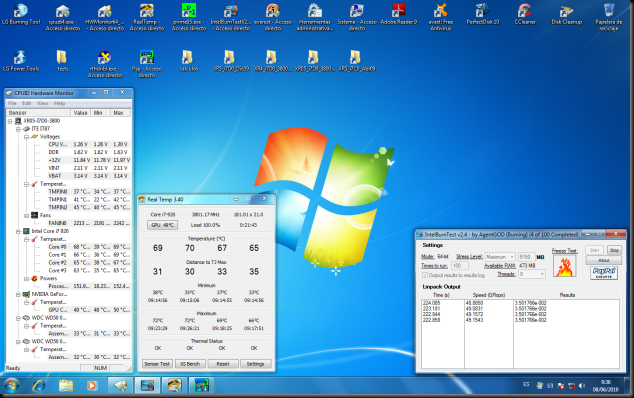Click the Reset button in Real Temp
The image size is (634, 398).
pyautogui.click(x=223, y=364)
